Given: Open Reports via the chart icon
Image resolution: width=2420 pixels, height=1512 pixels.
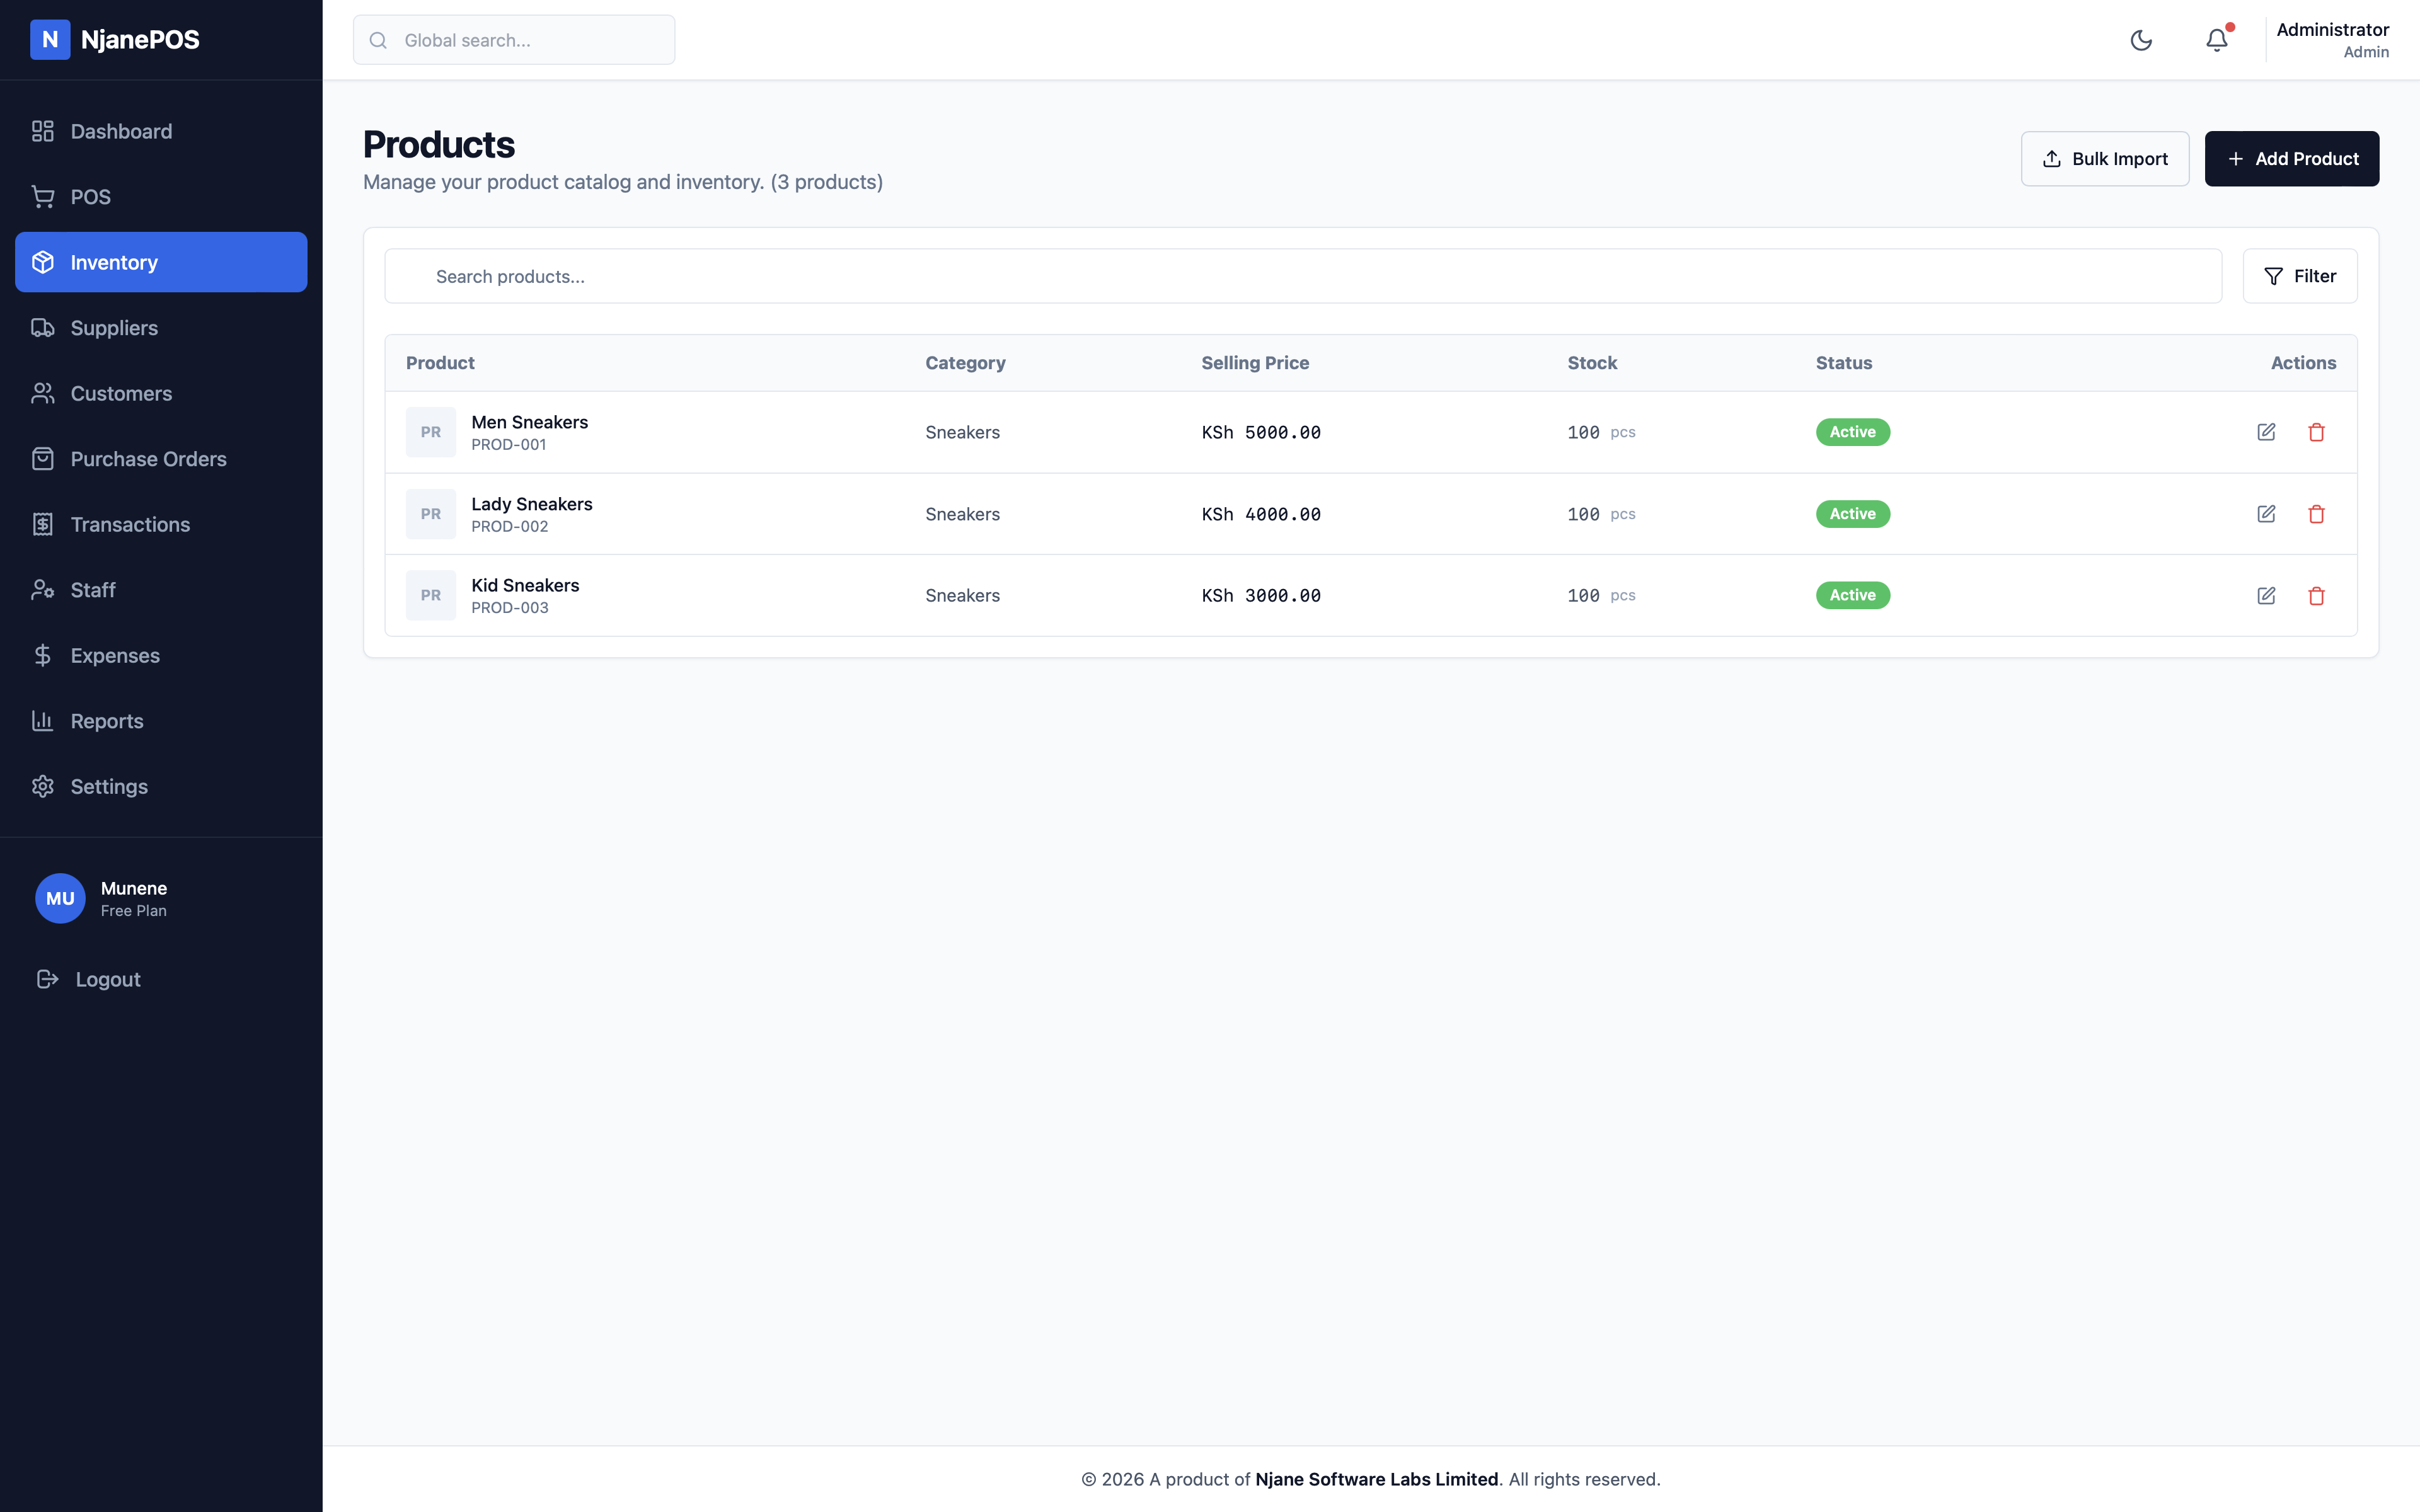Looking at the screenshot, I should (43, 720).
